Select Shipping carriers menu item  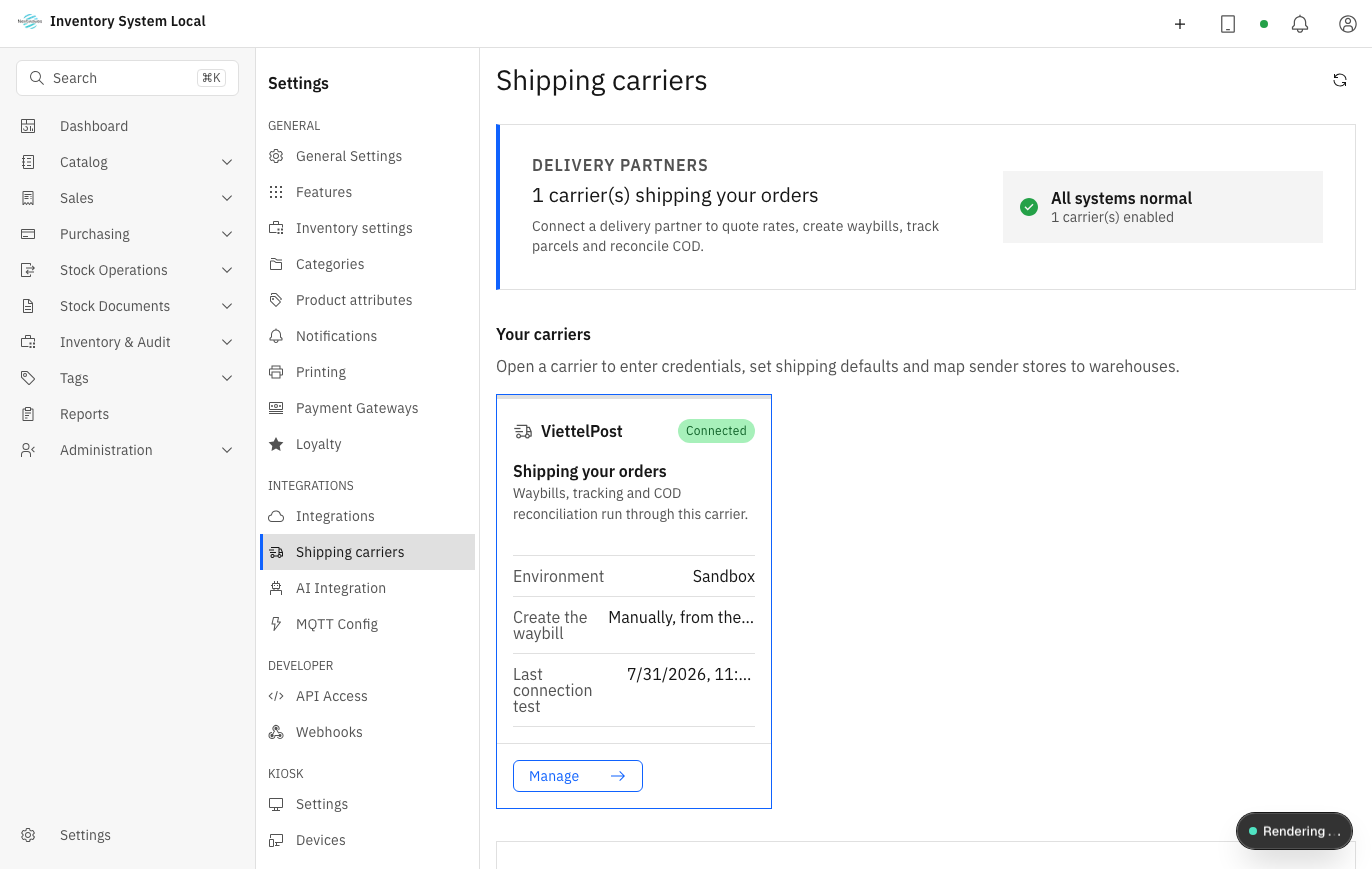click(367, 552)
